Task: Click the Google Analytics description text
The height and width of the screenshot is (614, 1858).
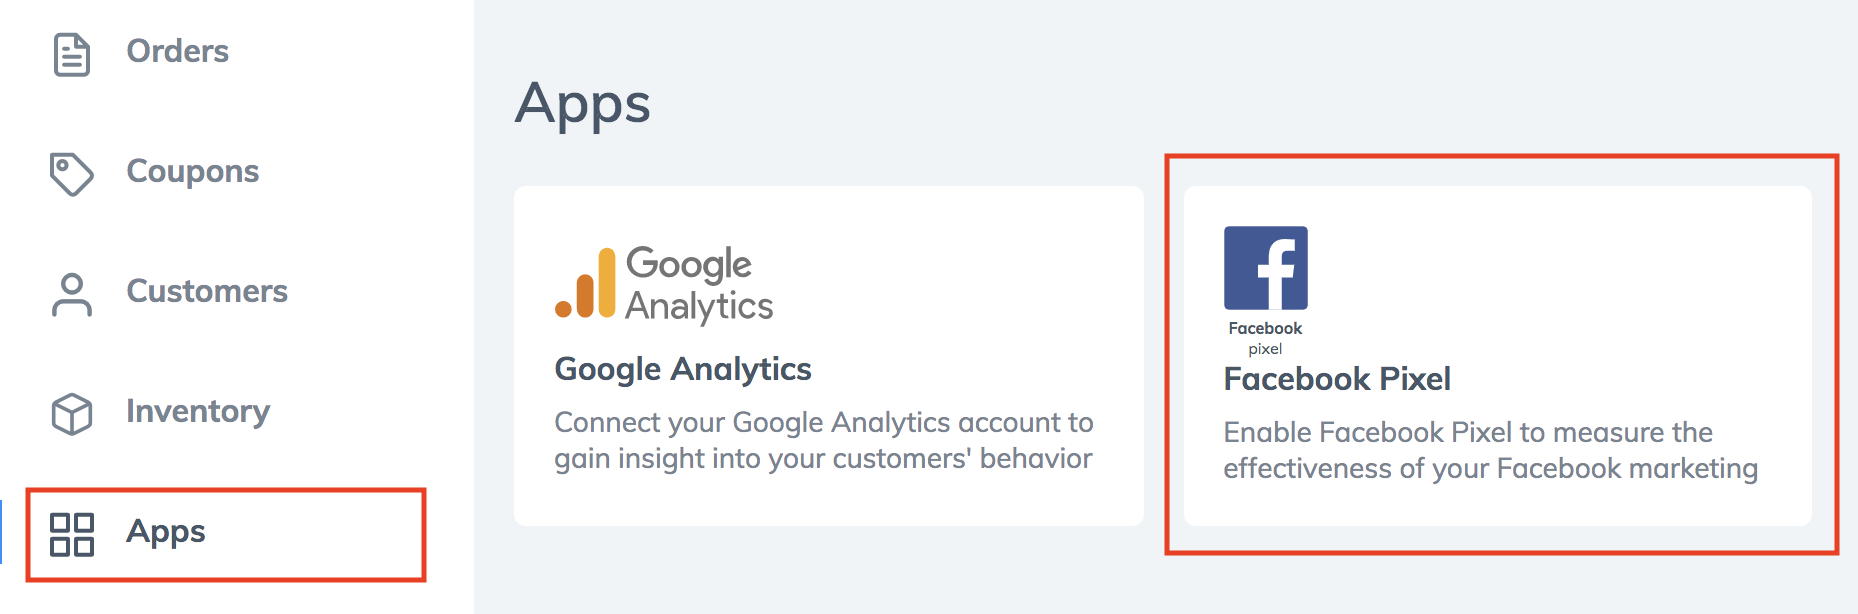Action: [824, 440]
